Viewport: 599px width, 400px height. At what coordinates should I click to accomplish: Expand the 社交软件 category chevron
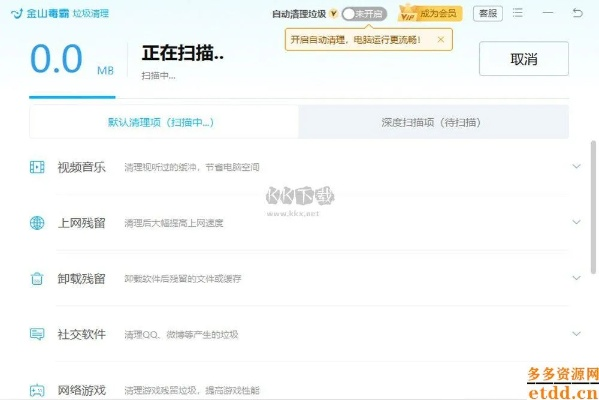click(x=576, y=334)
